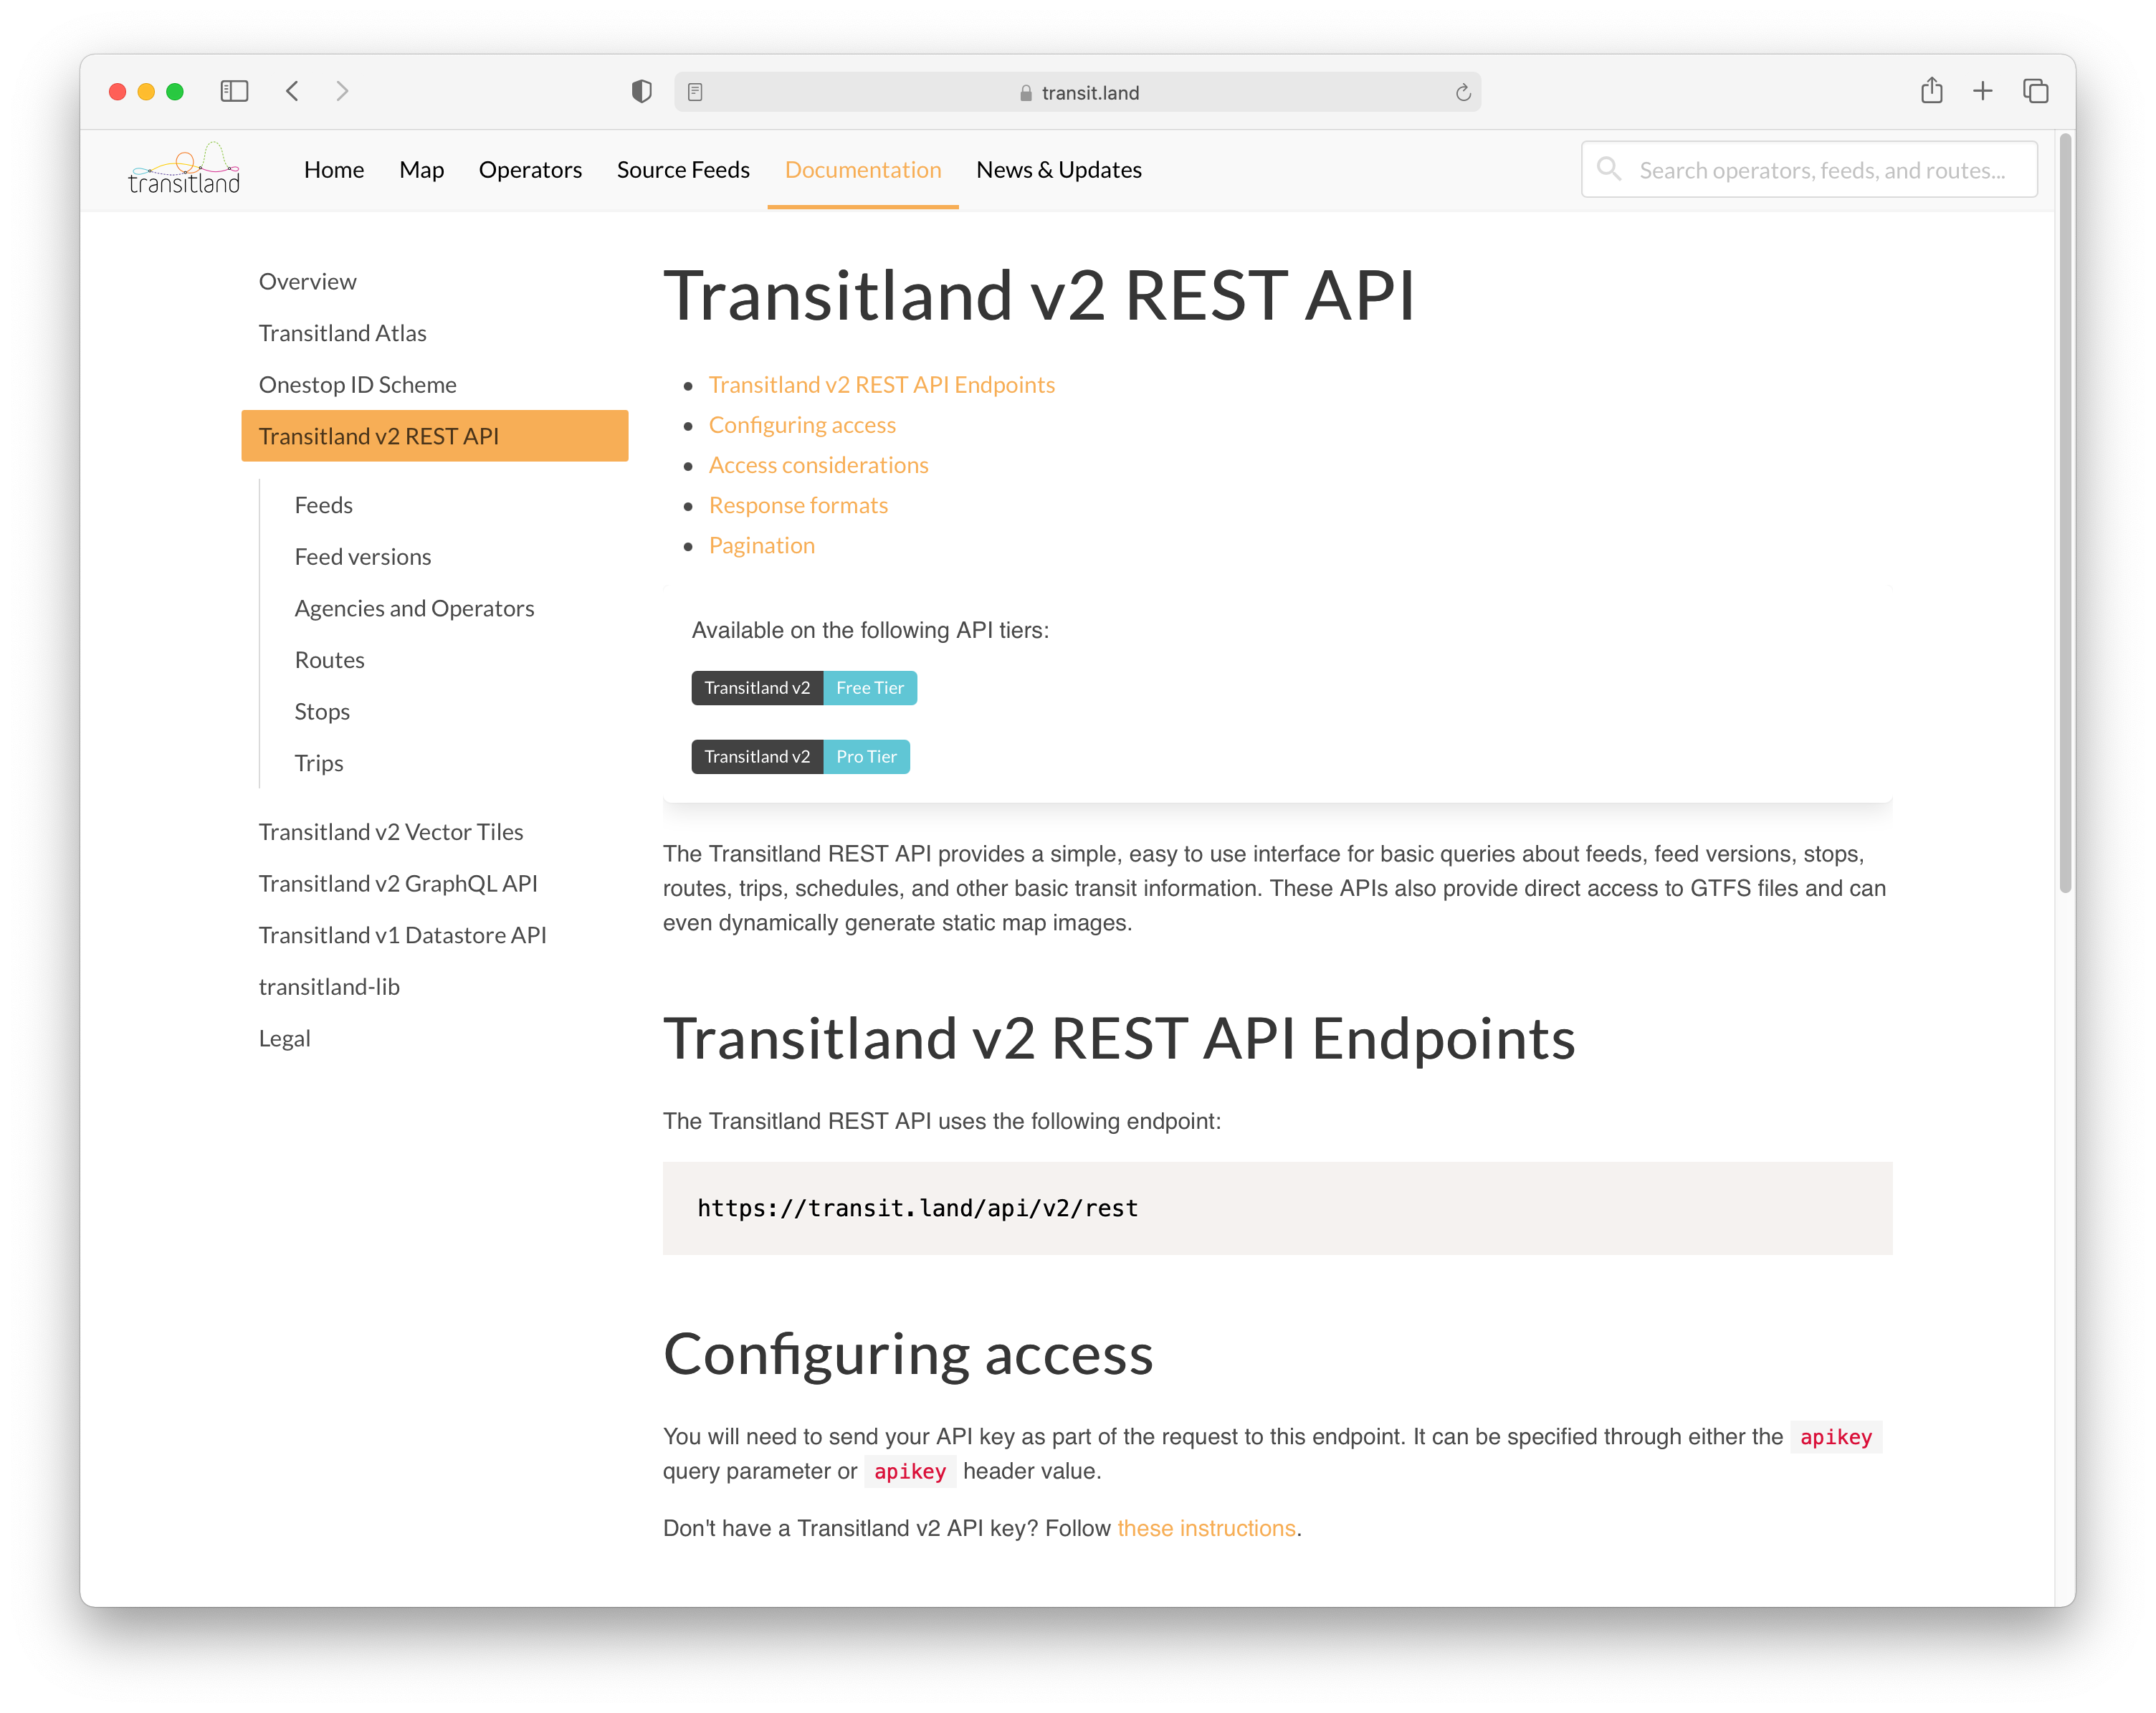Viewport: 2156px width, 1713px height.
Task: Open the Reader view icon in the address bar
Action: click(x=696, y=92)
